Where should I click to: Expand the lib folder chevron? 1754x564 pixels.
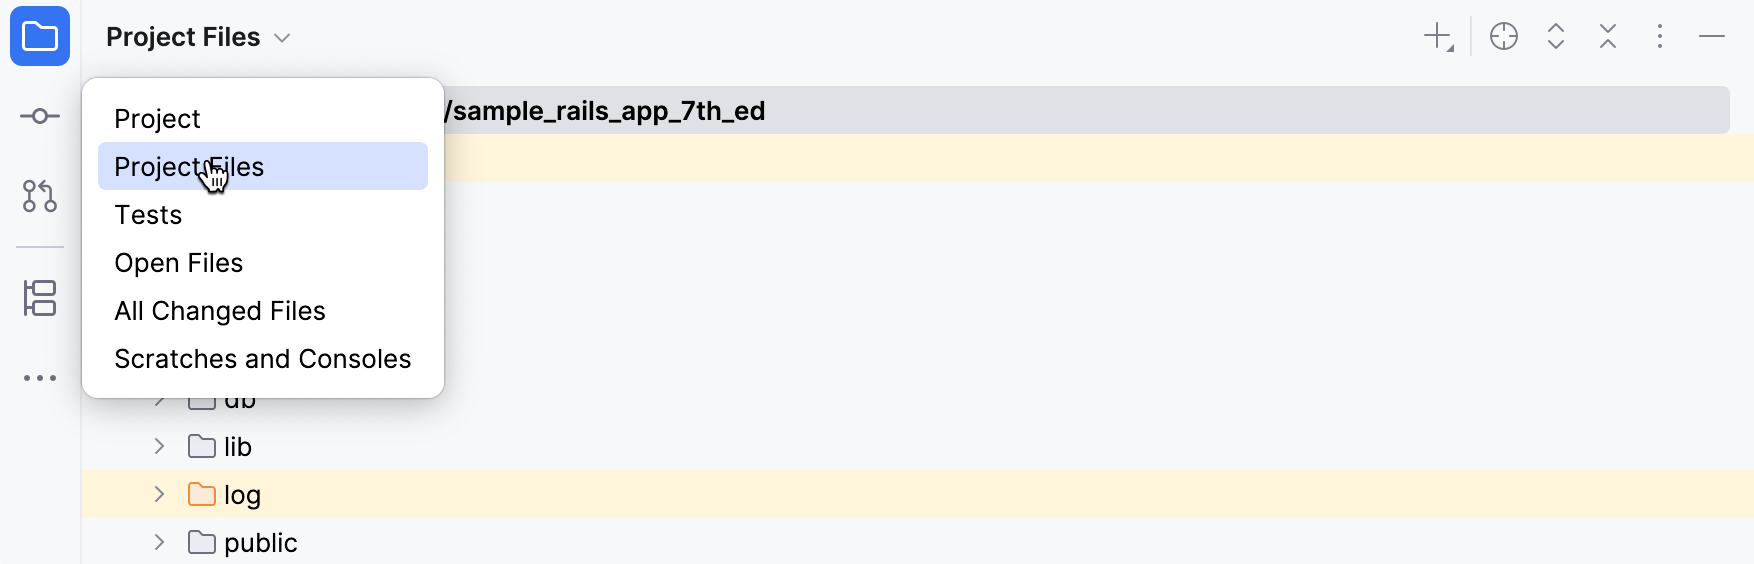tap(159, 446)
